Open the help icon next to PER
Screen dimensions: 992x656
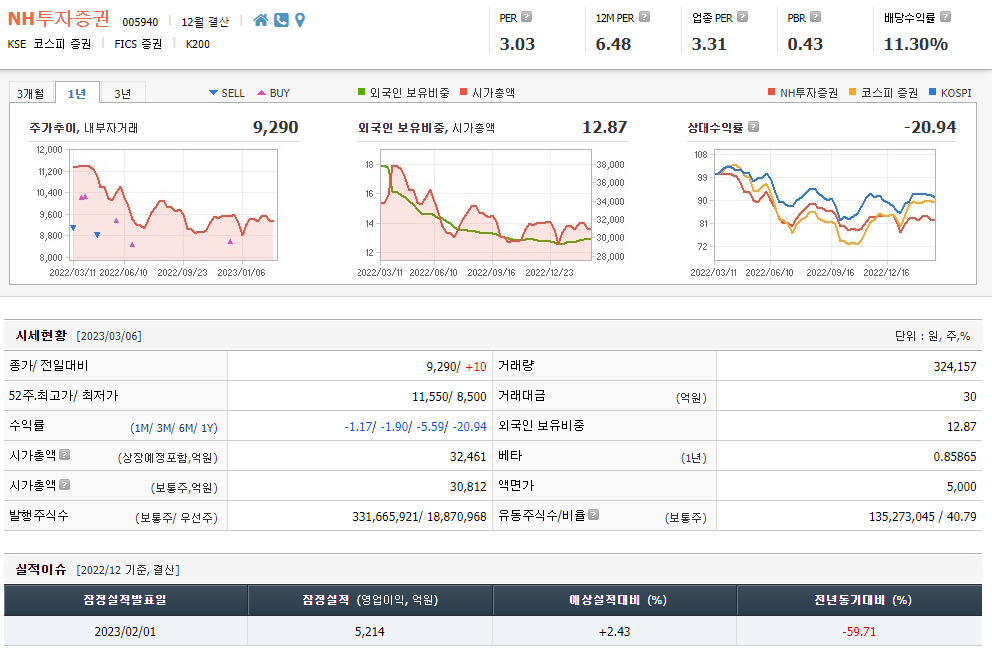pyautogui.click(x=526, y=17)
